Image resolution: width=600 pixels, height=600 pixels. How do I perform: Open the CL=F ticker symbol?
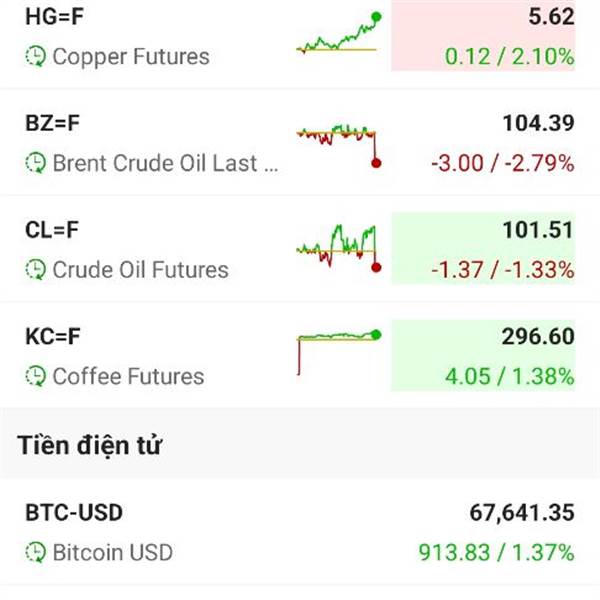pyautogui.click(x=52, y=230)
